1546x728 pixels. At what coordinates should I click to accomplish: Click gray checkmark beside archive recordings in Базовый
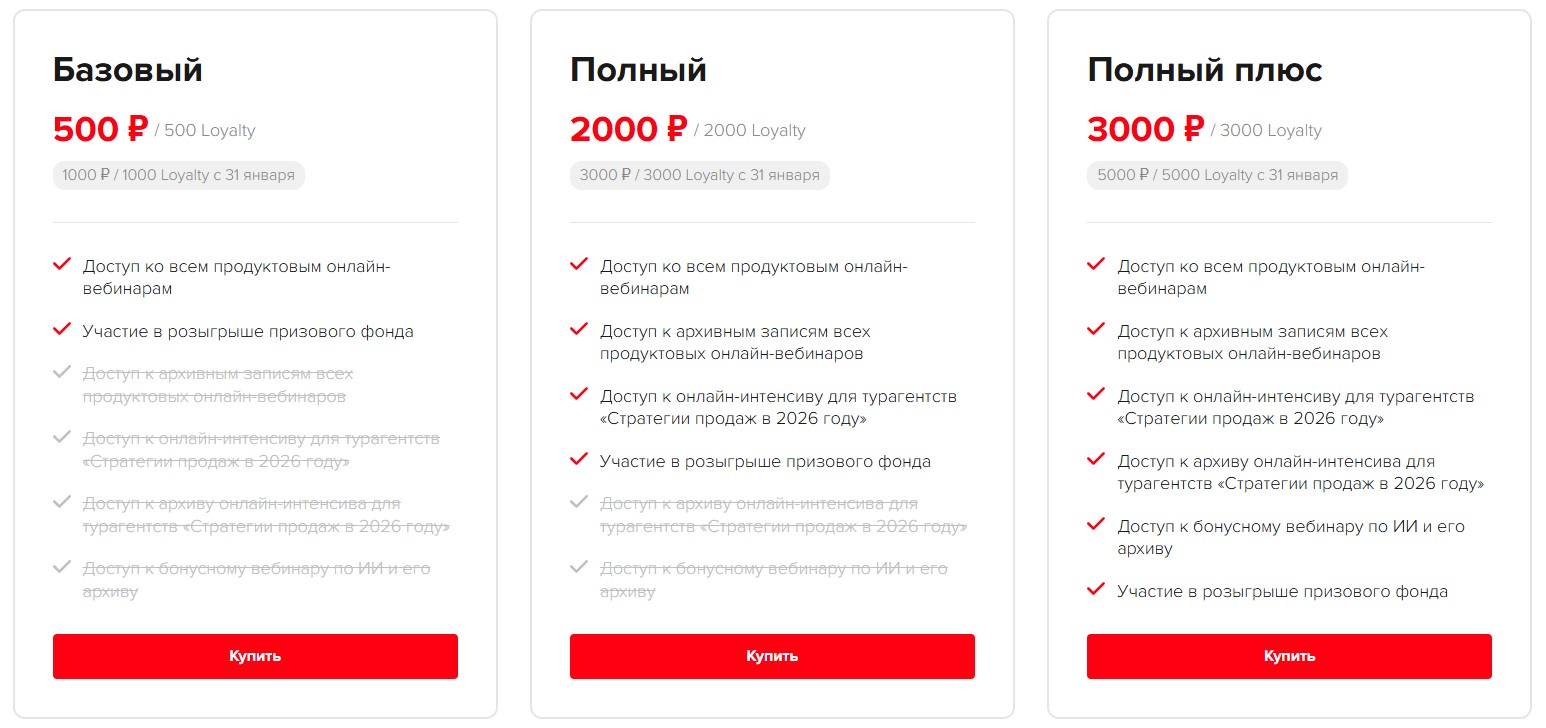[62, 372]
